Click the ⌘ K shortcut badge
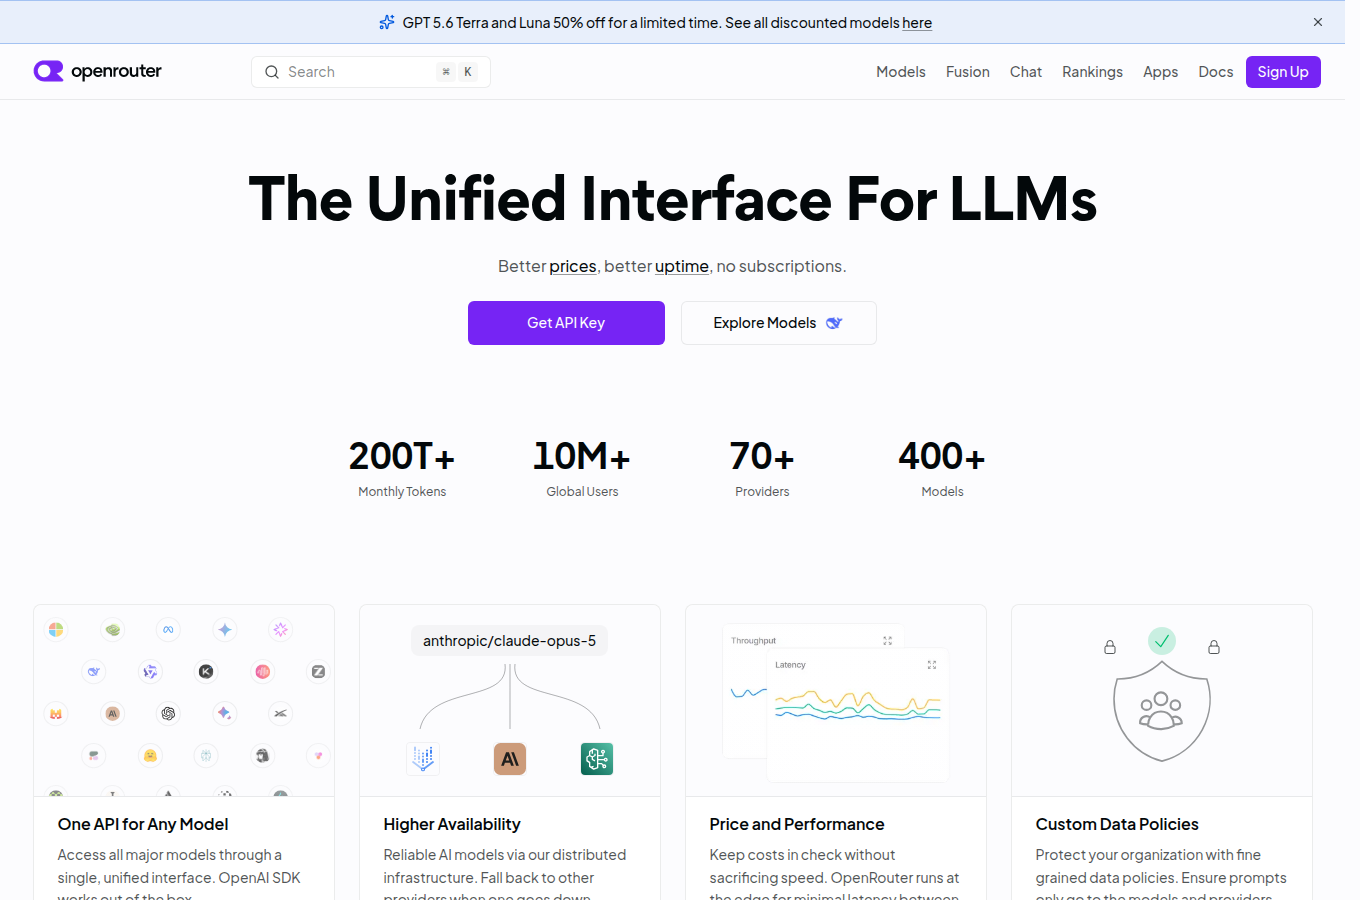Screen dimensions: 1360x900 [457, 72]
